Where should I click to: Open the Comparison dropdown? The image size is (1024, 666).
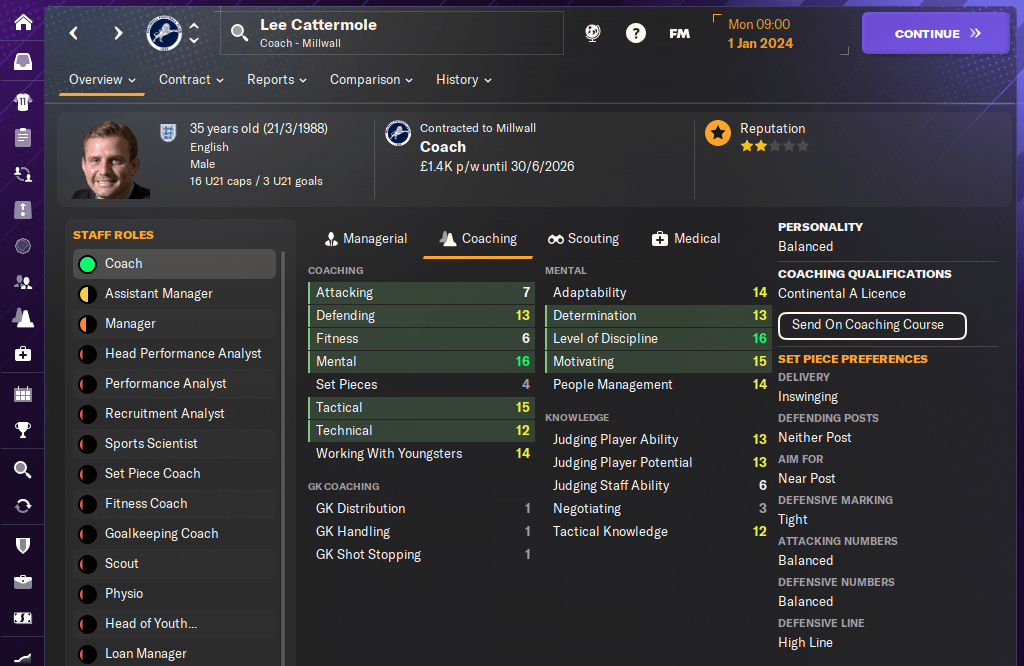[x=371, y=80]
